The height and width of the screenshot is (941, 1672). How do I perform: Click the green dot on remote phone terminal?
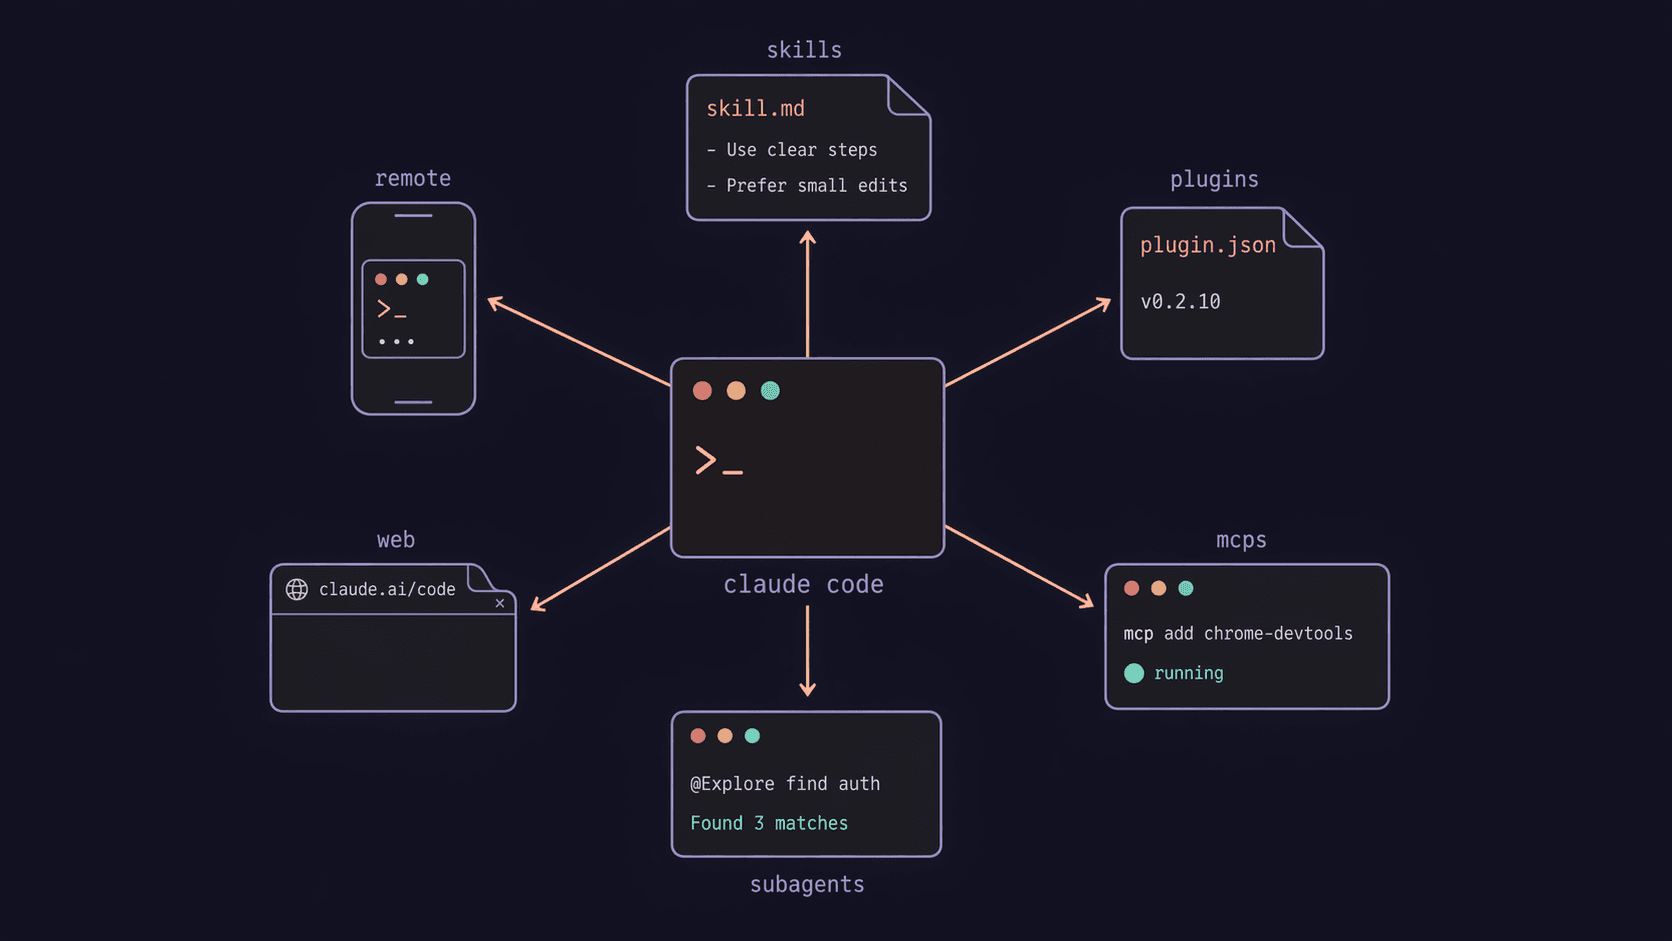tap(423, 280)
